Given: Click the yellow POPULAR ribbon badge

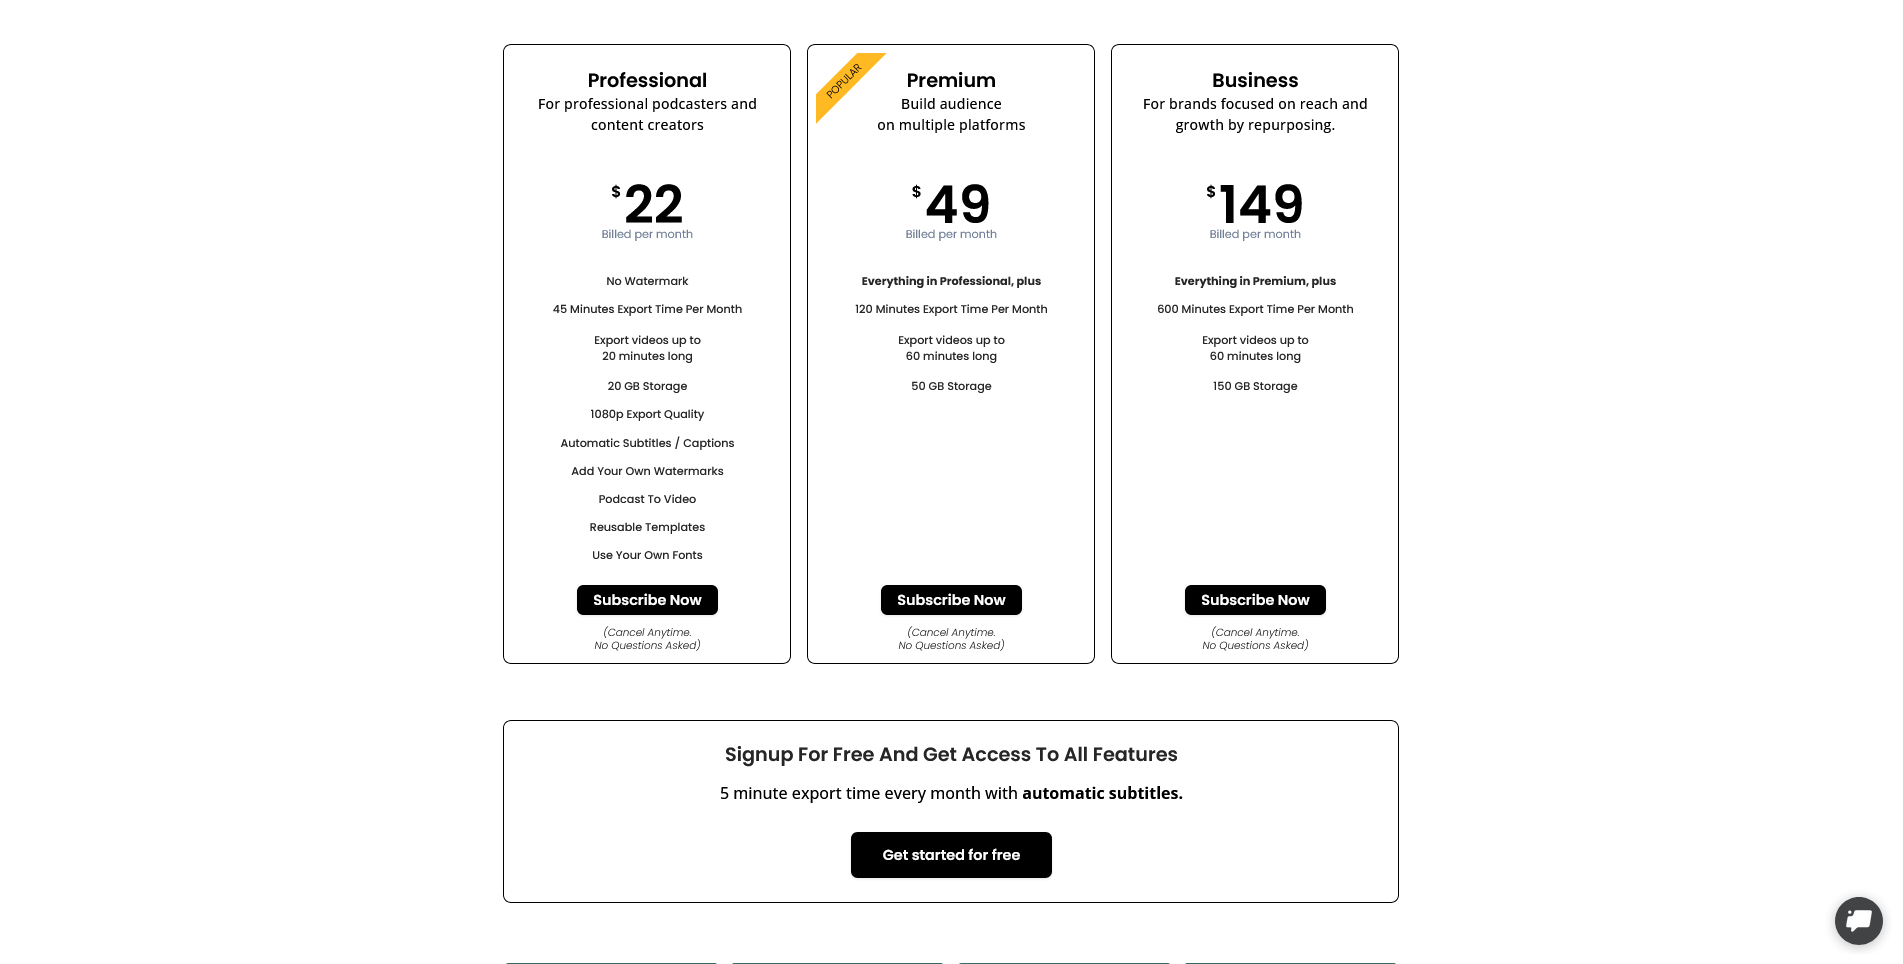Looking at the screenshot, I should click(x=845, y=82).
